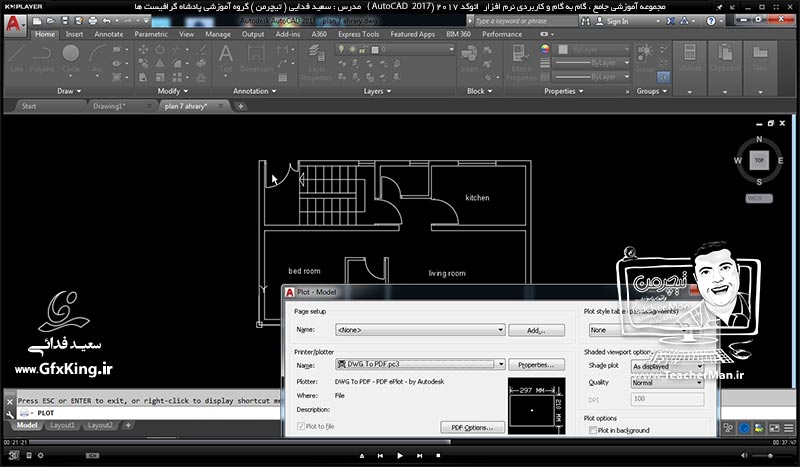Click the Add... button in Page setup
The height and width of the screenshot is (467, 800).
click(x=536, y=330)
